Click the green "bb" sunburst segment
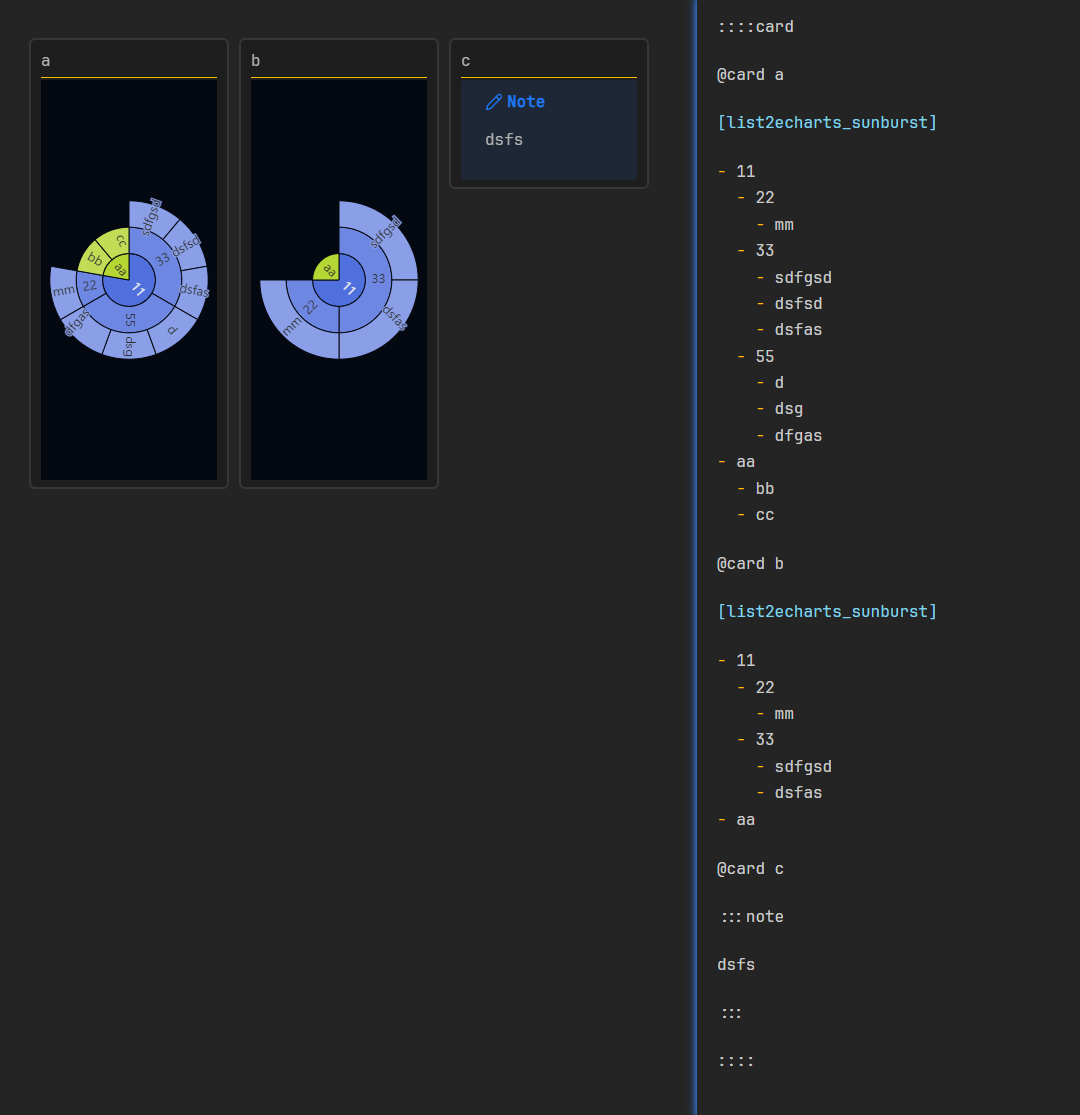The image size is (1080, 1115). click(95, 260)
